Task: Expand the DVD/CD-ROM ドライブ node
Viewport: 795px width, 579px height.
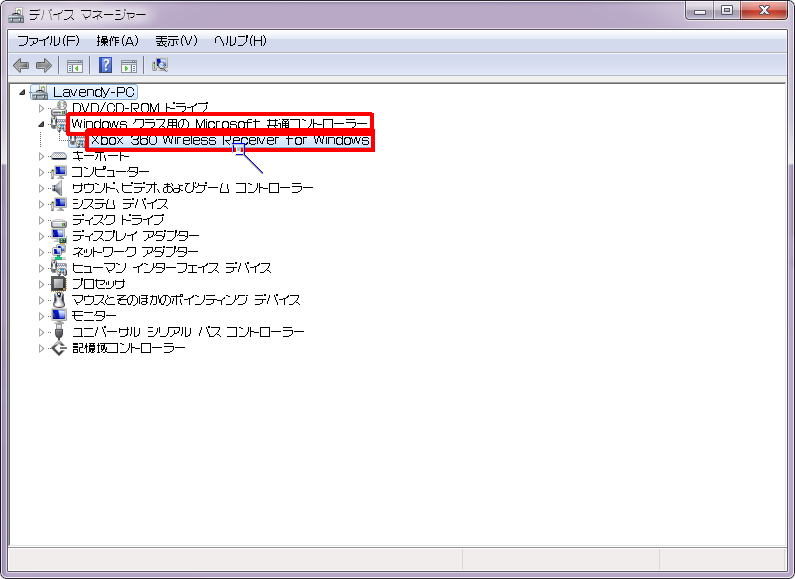Action: point(42,108)
